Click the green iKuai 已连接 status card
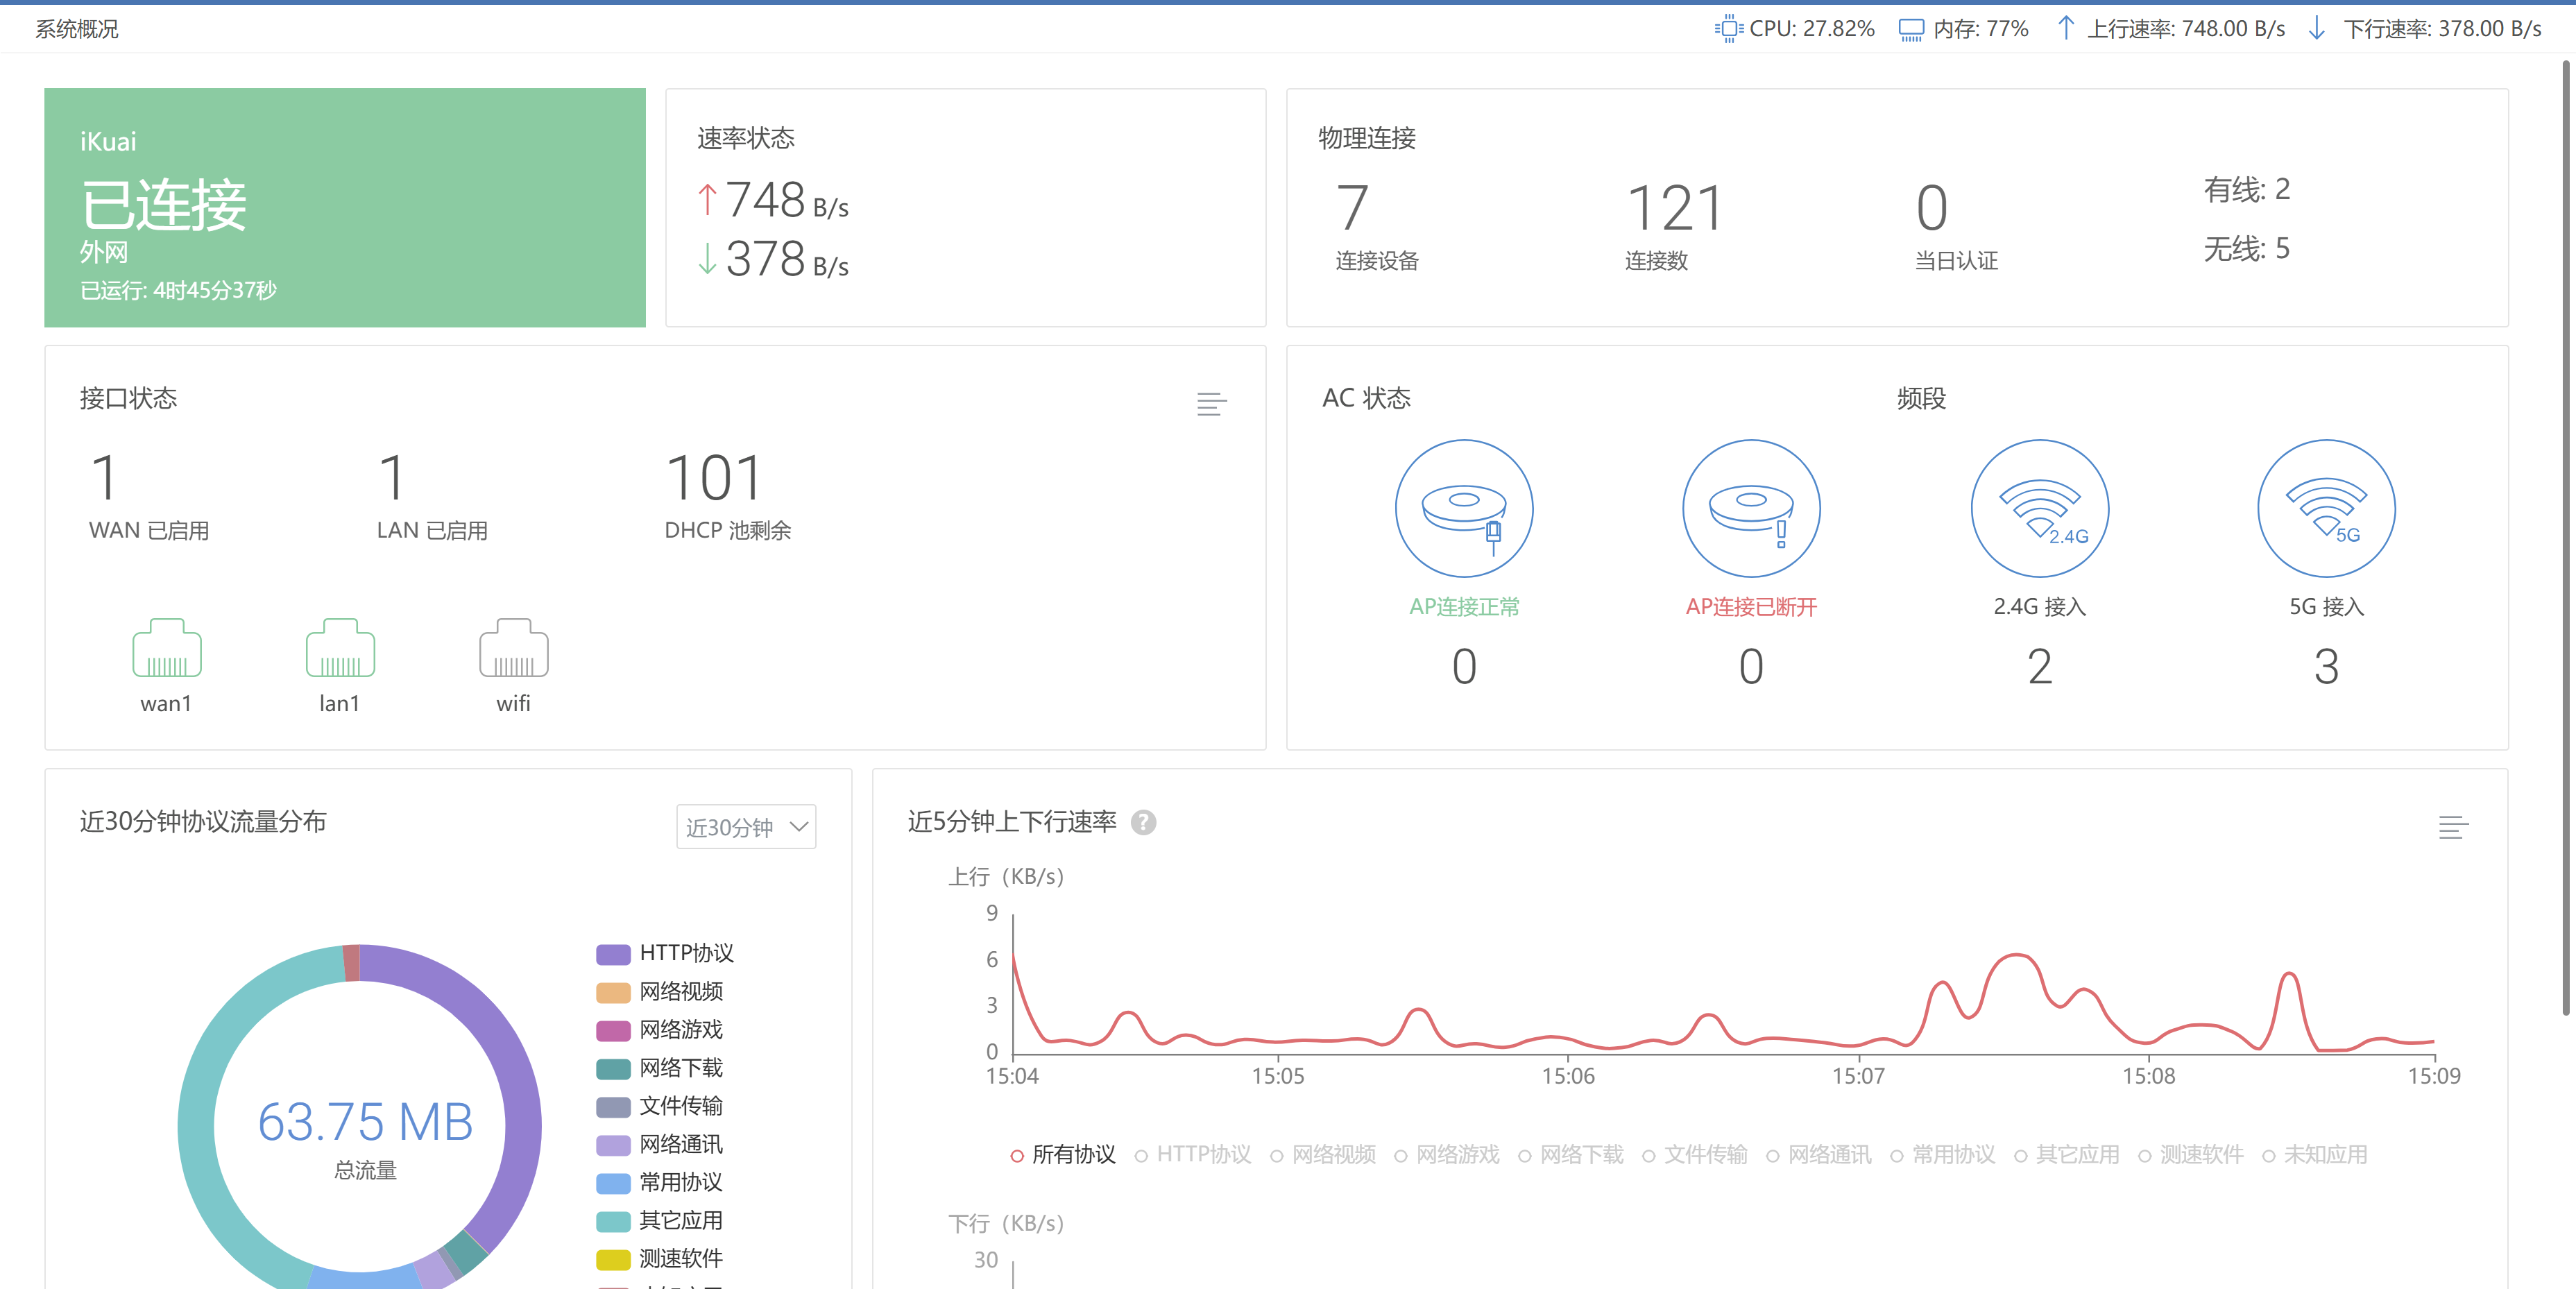2576x1289 pixels. 345,207
